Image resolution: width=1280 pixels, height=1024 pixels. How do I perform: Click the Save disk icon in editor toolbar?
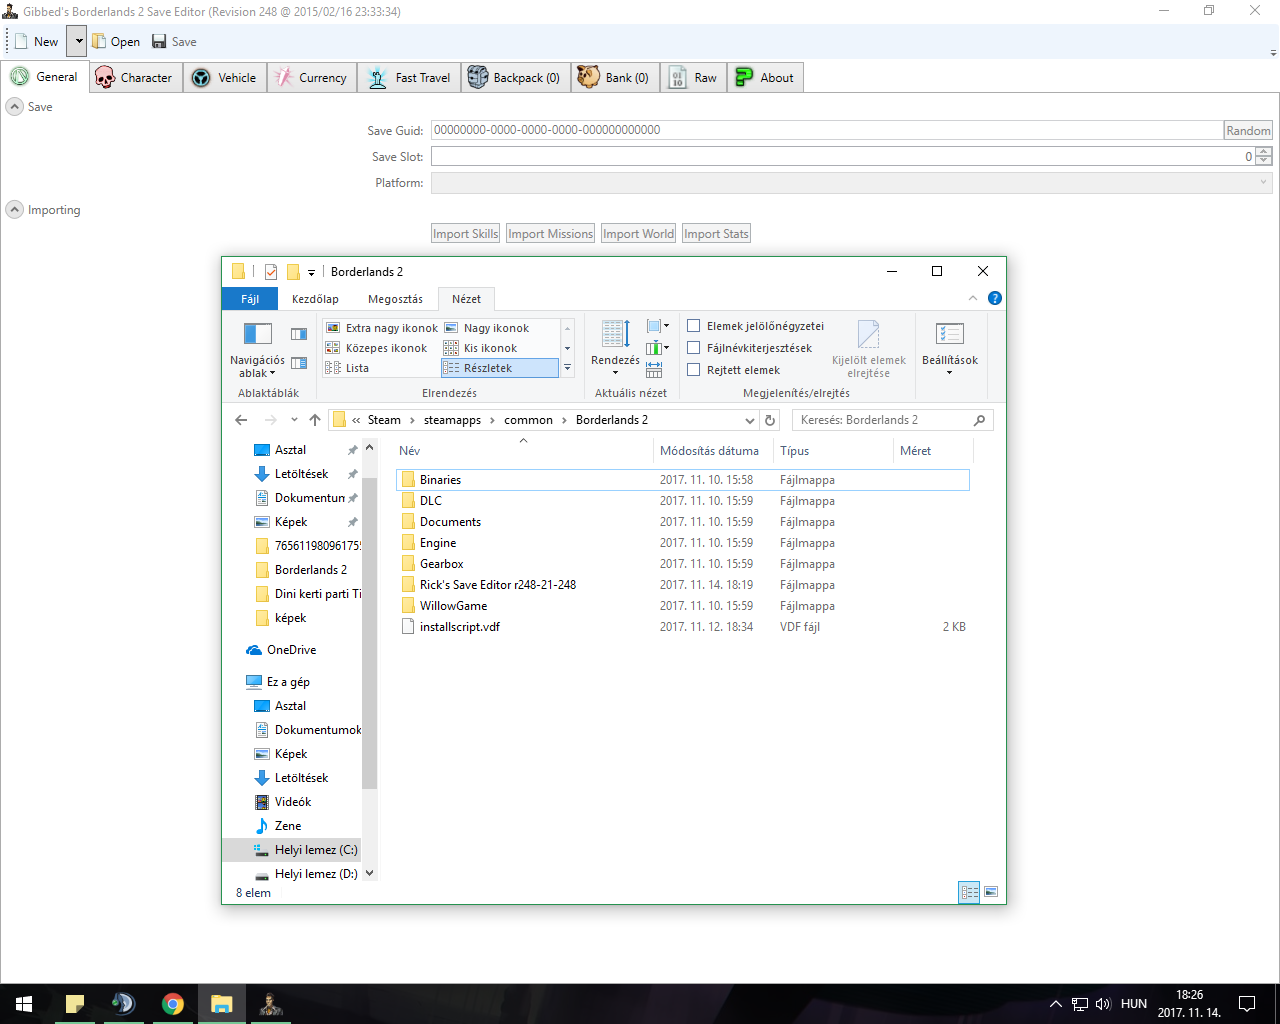point(159,41)
